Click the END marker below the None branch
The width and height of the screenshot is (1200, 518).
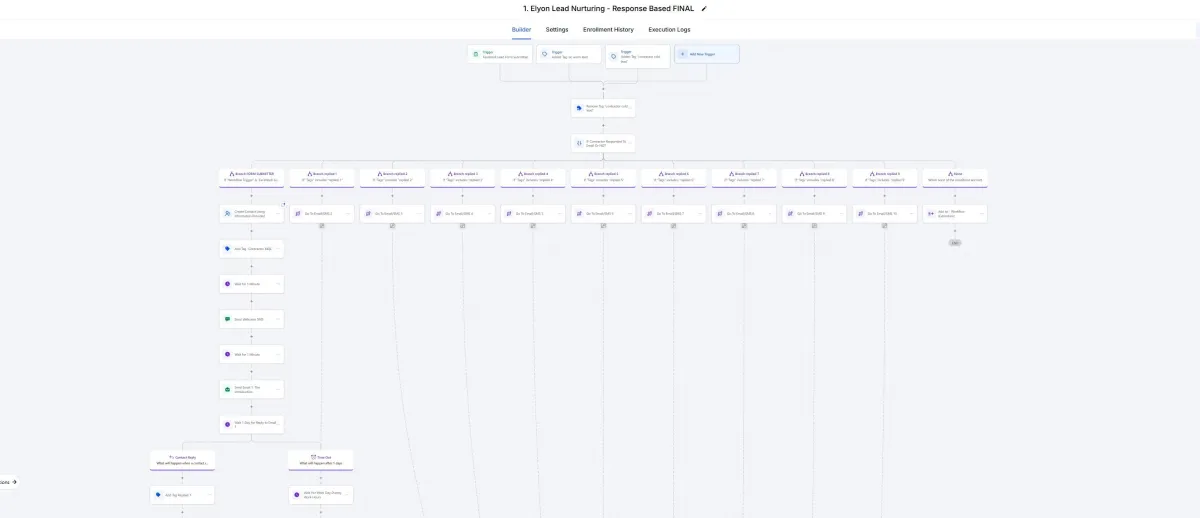[955, 243]
